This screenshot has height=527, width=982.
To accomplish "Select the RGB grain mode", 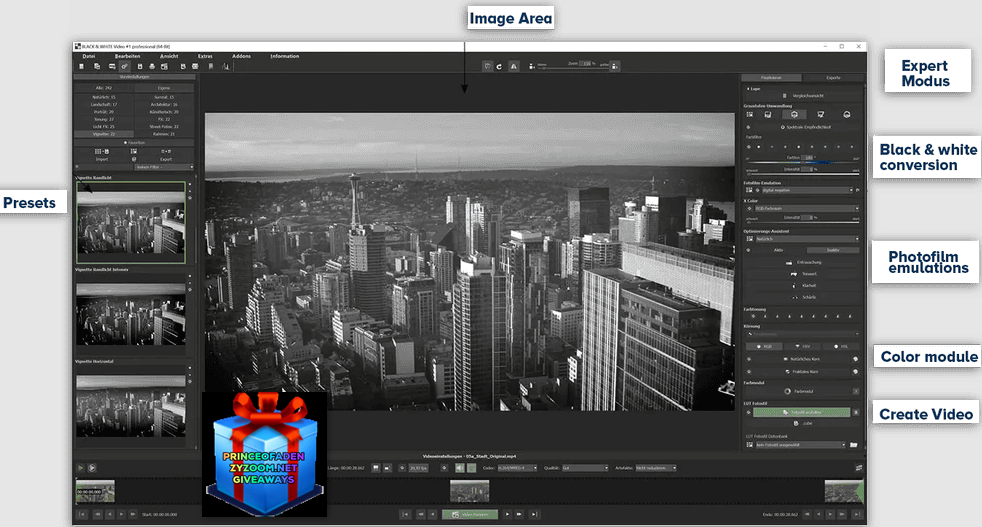I will click(x=764, y=347).
